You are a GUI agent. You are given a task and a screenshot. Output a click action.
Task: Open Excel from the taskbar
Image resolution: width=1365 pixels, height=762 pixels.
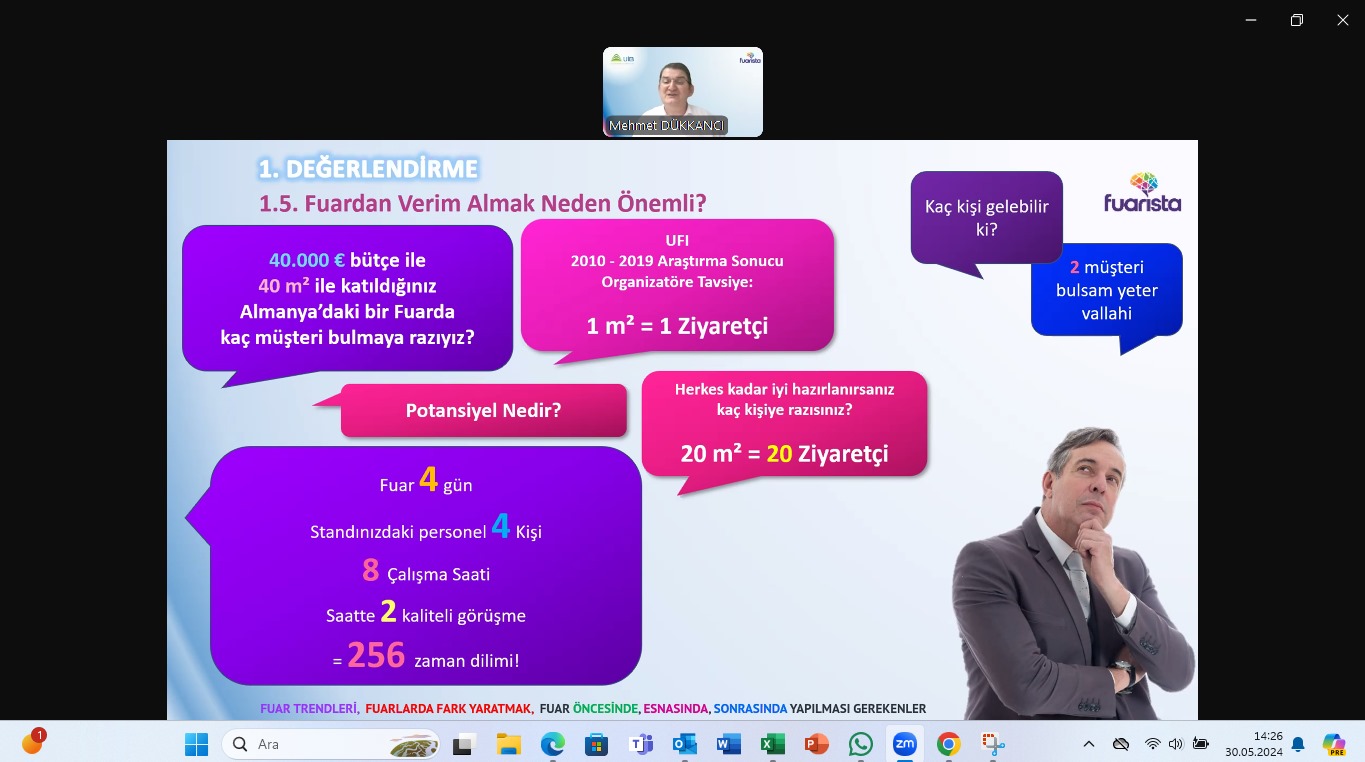[x=772, y=744]
